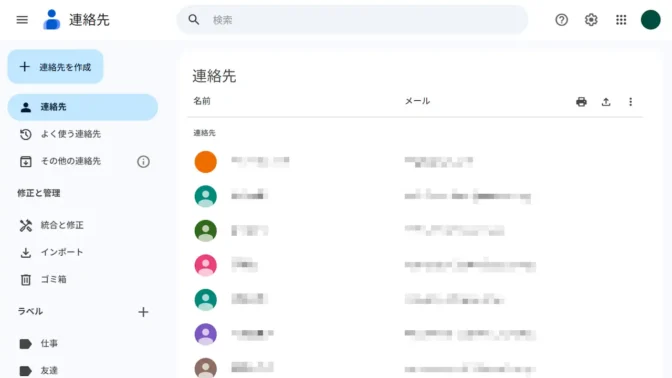Click the tag icon of 友達

click(26, 371)
